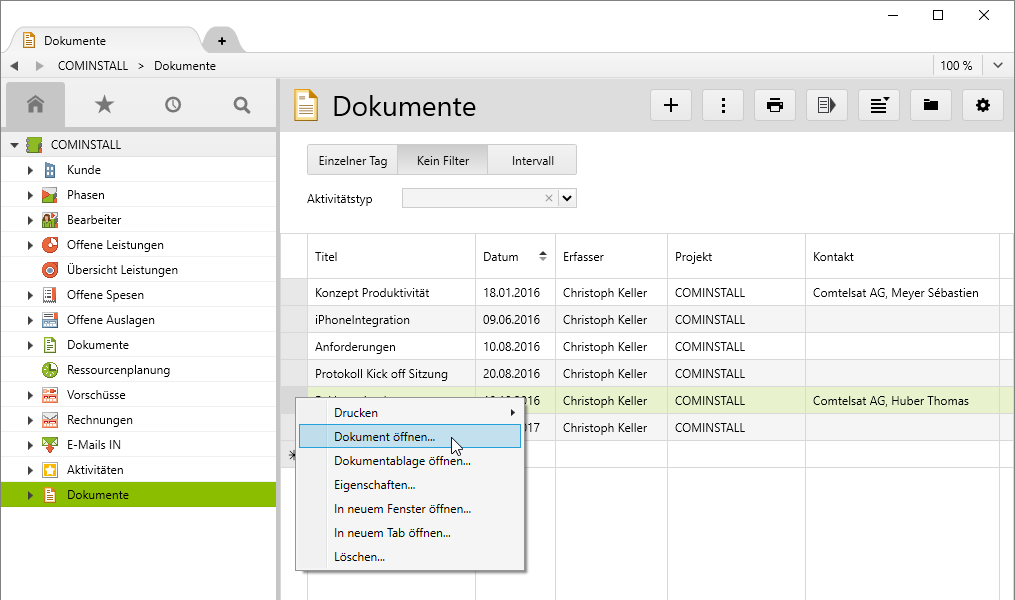Expand the Offene Leistungen tree node
The image size is (1015, 600).
(x=30, y=245)
